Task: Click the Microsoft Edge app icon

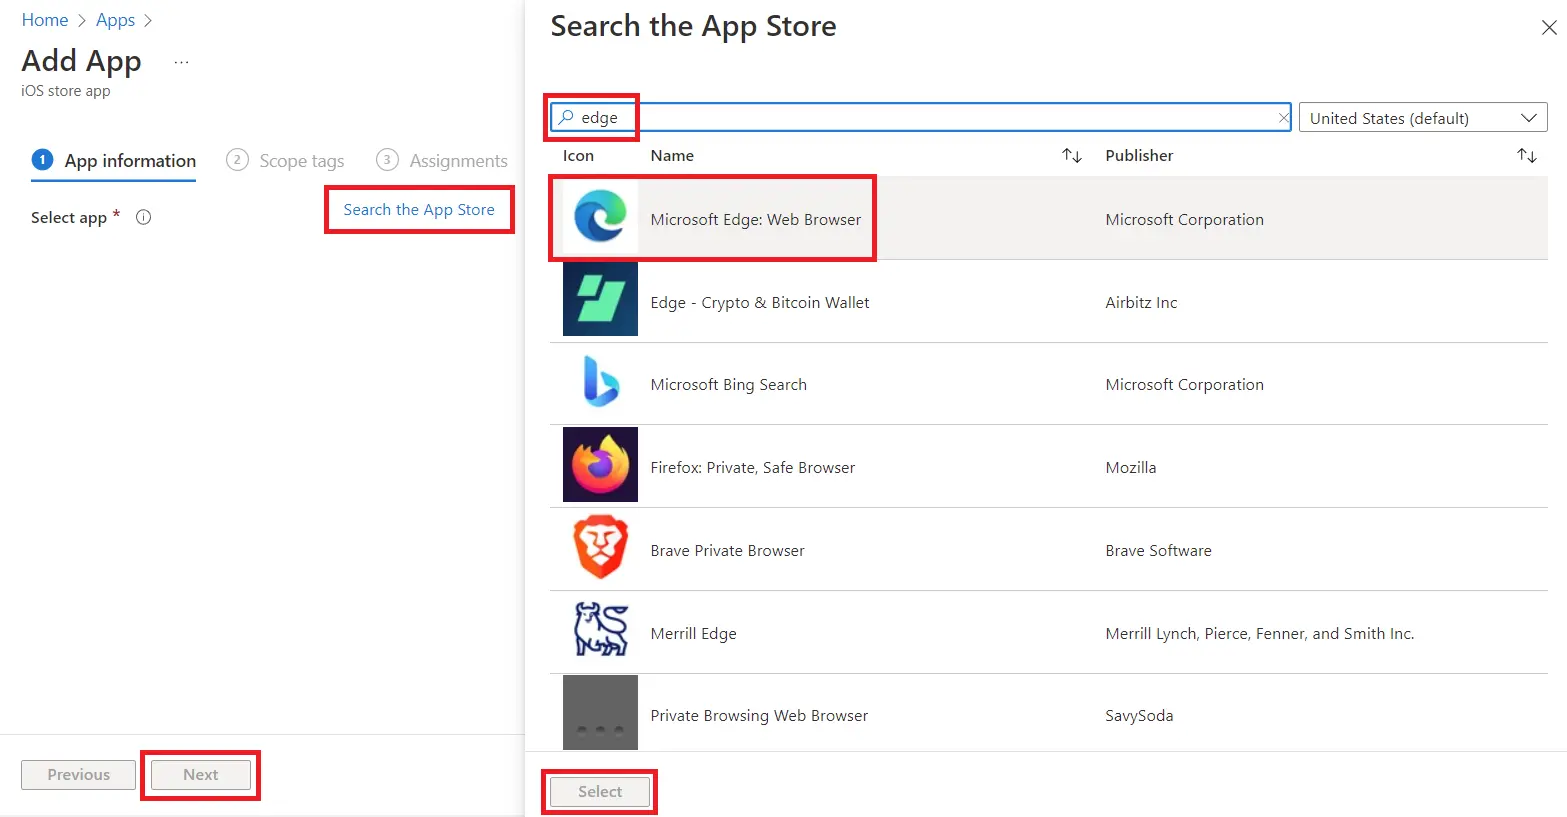Action: coord(600,218)
